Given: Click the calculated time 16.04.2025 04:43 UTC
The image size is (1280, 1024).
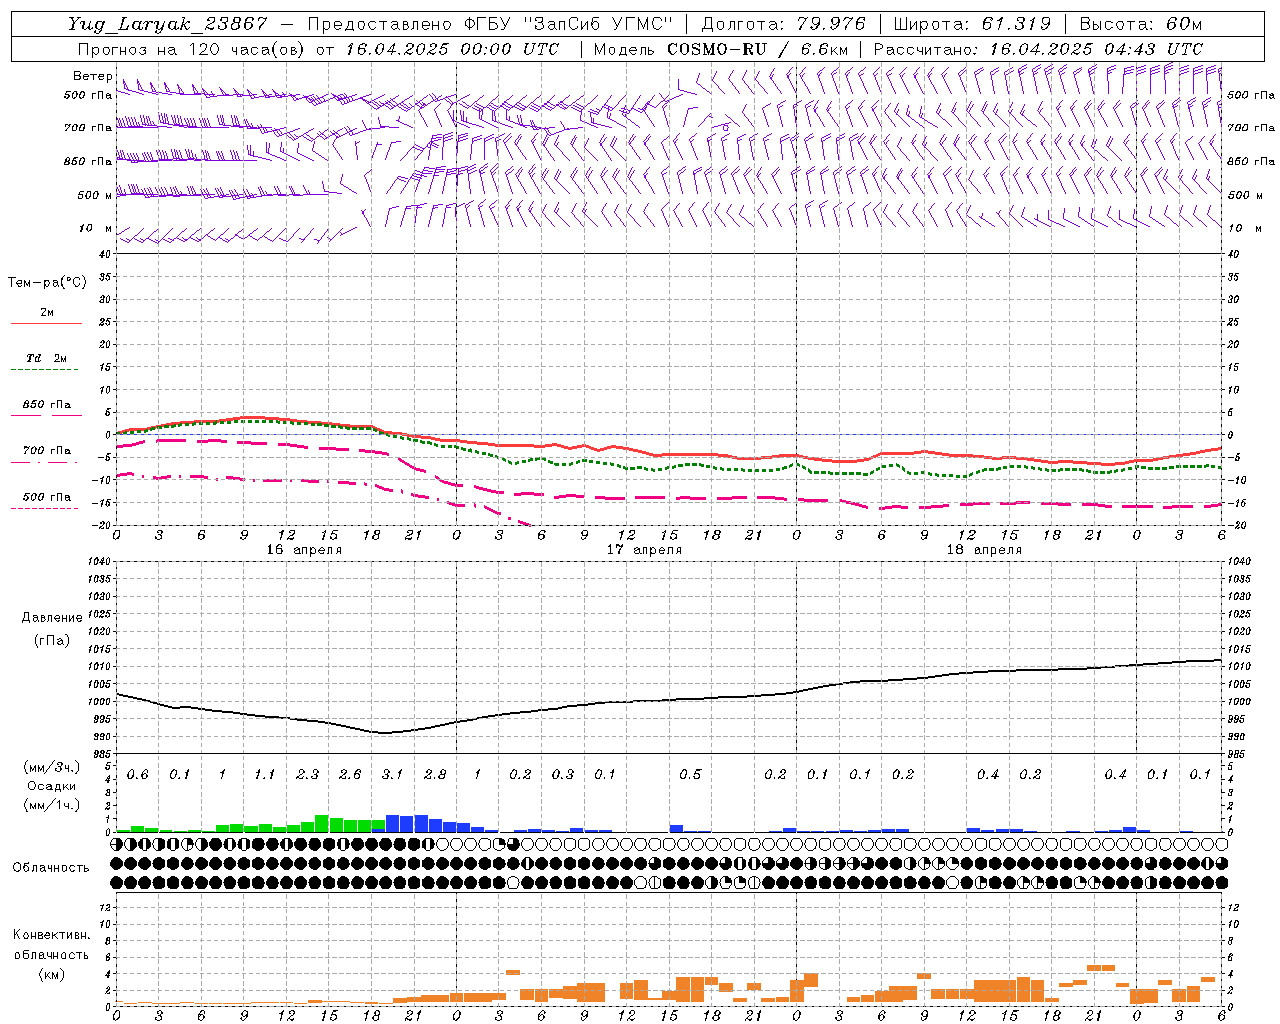Looking at the screenshot, I should coord(1096,49).
